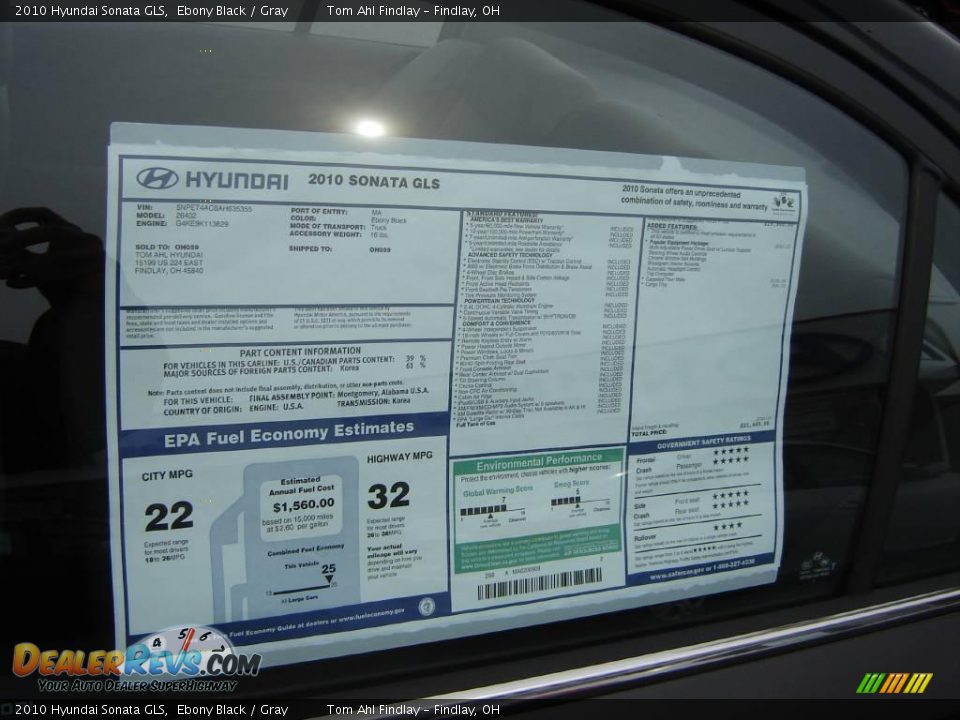Click the 'MODE OF TRANSPORT:' label
This screenshot has width=960, height=720.
pos(328,227)
